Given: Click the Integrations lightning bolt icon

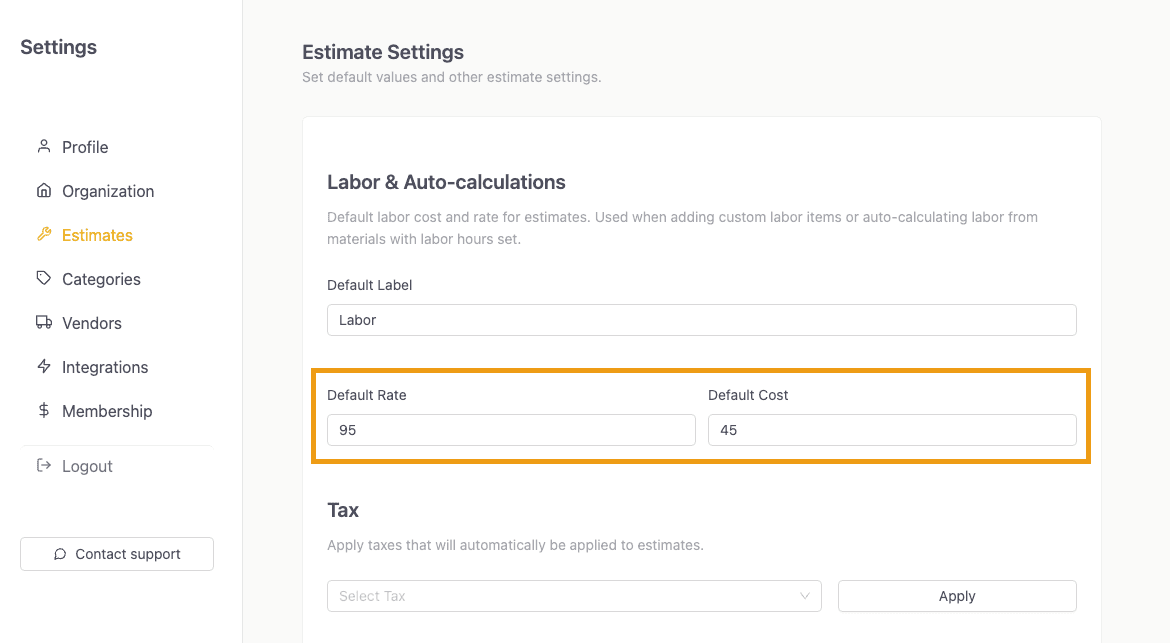Looking at the screenshot, I should pos(44,367).
